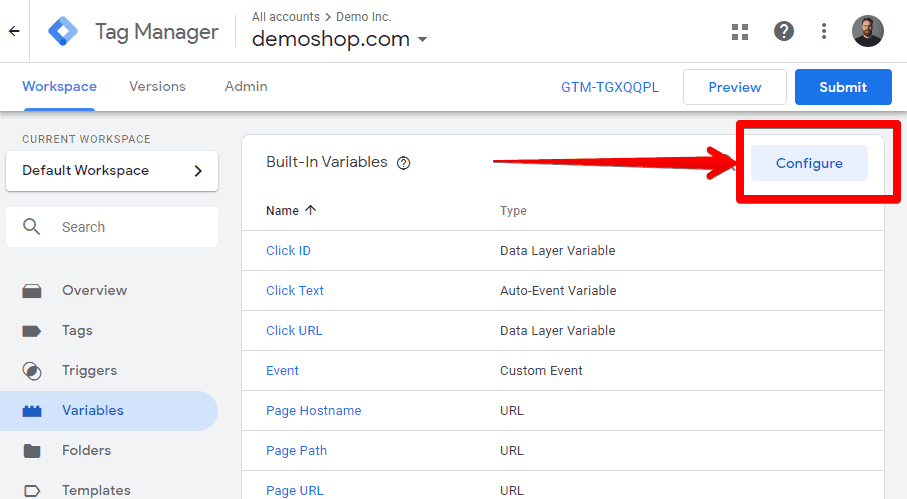Click the Demo Inc. breadcrumb

click(364, 17)
